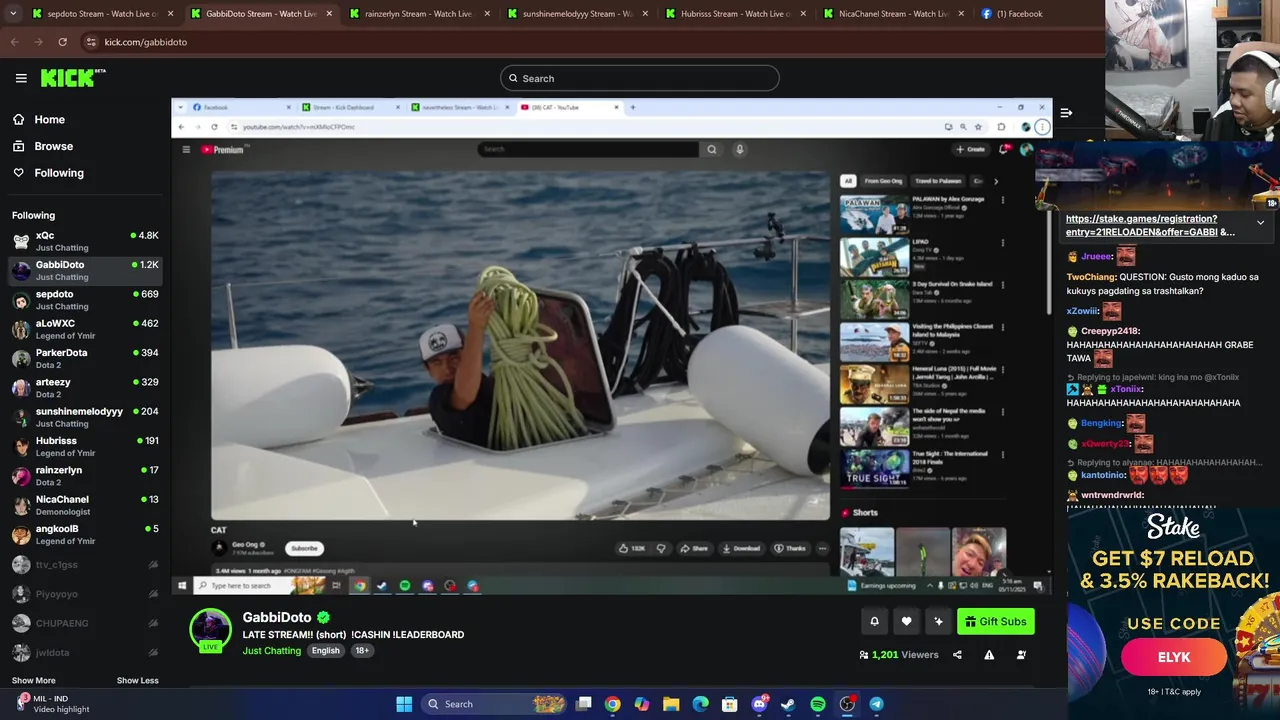Screen dimensions: 1280x720
Task: Open Discord from taskbar
Action: [x=759, y=704]
